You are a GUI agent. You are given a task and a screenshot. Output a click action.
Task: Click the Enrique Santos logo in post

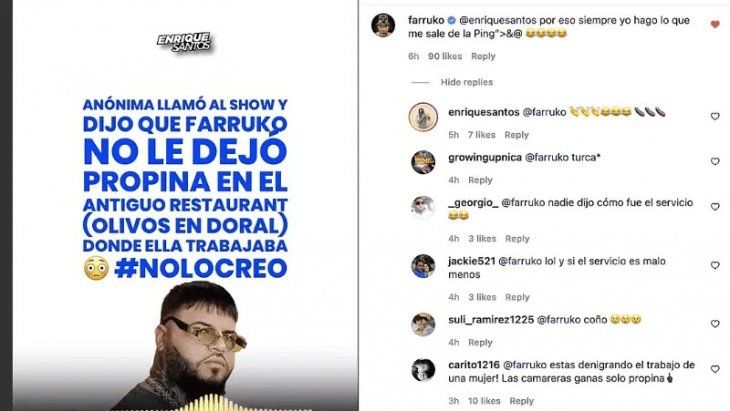[184, 42]
